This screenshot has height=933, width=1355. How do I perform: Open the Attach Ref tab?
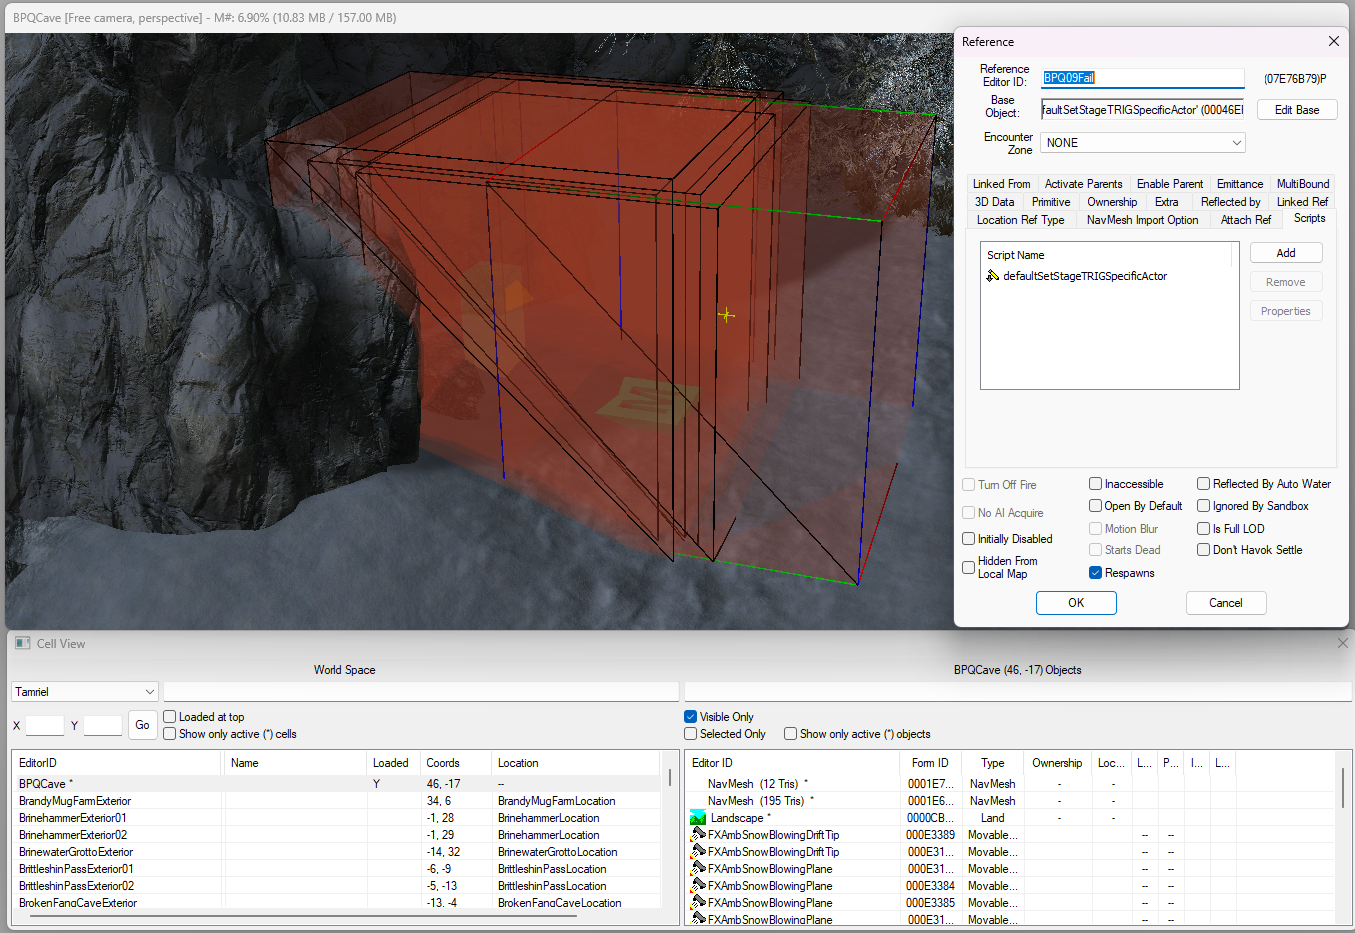[x=1245, y=220]
